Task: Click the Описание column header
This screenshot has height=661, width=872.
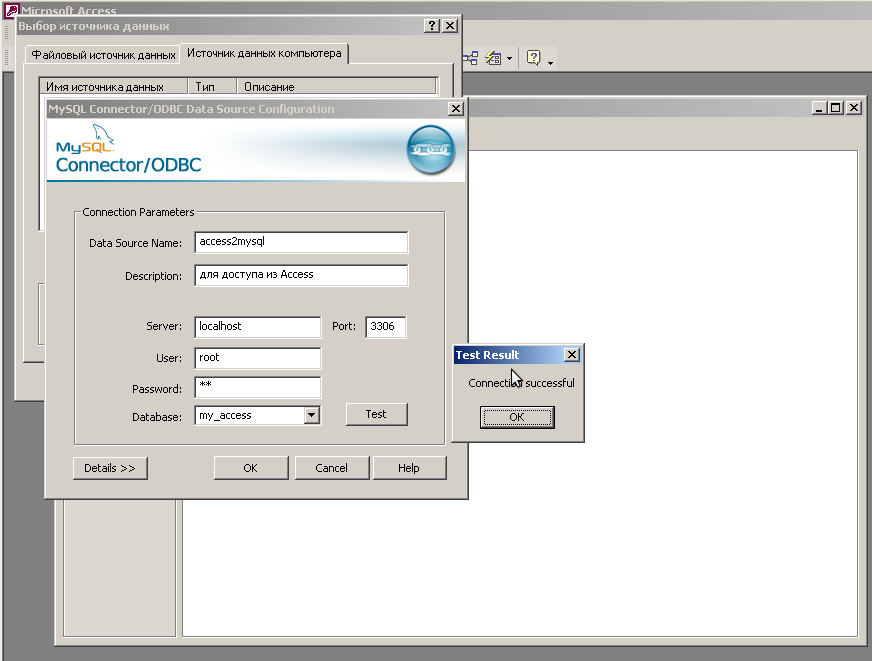Action: click(337, 87)
